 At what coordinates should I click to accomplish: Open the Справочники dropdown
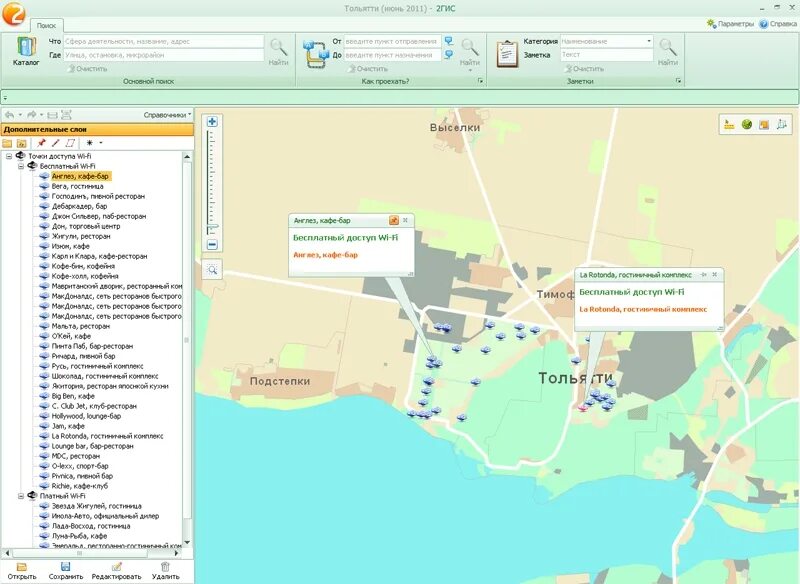coord(167,115)
